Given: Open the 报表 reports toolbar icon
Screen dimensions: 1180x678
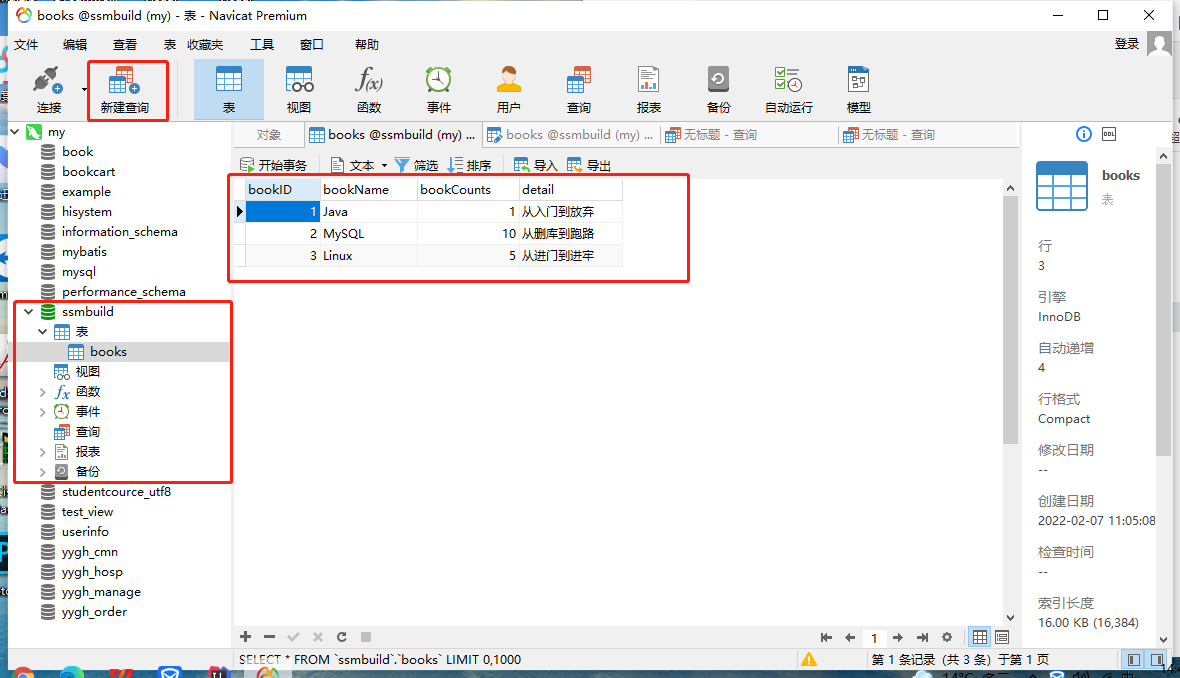Looking at the screenshot, I should click(649, 90).
